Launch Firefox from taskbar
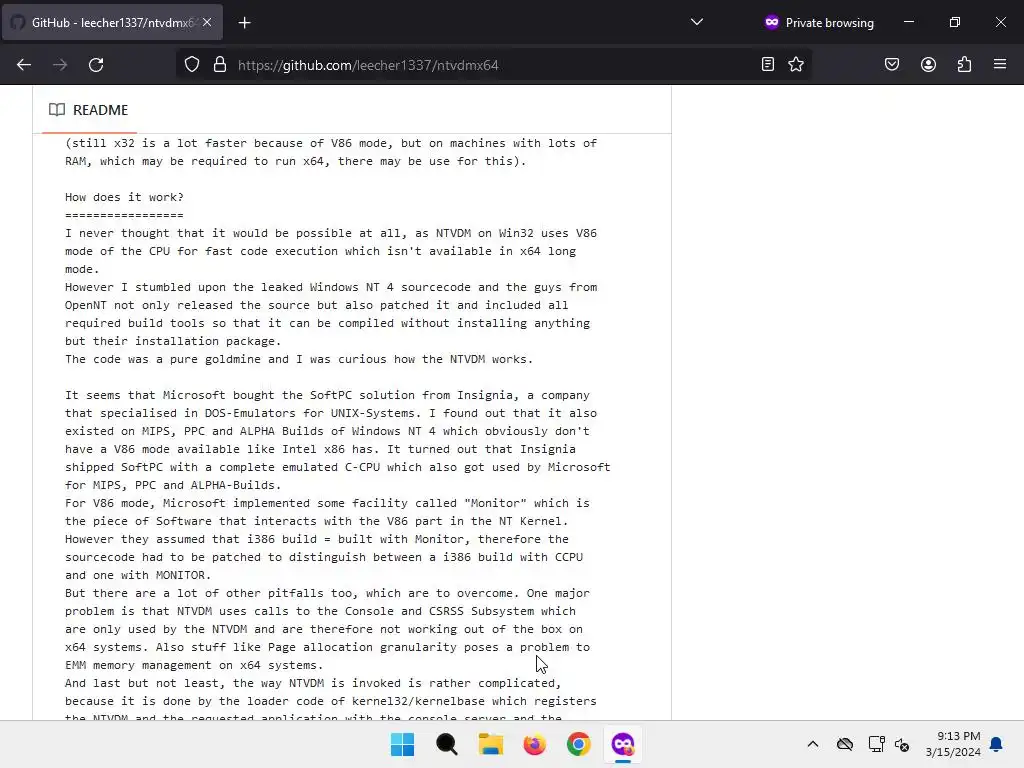The image size is (1024, 768). [x=534, y=744]
